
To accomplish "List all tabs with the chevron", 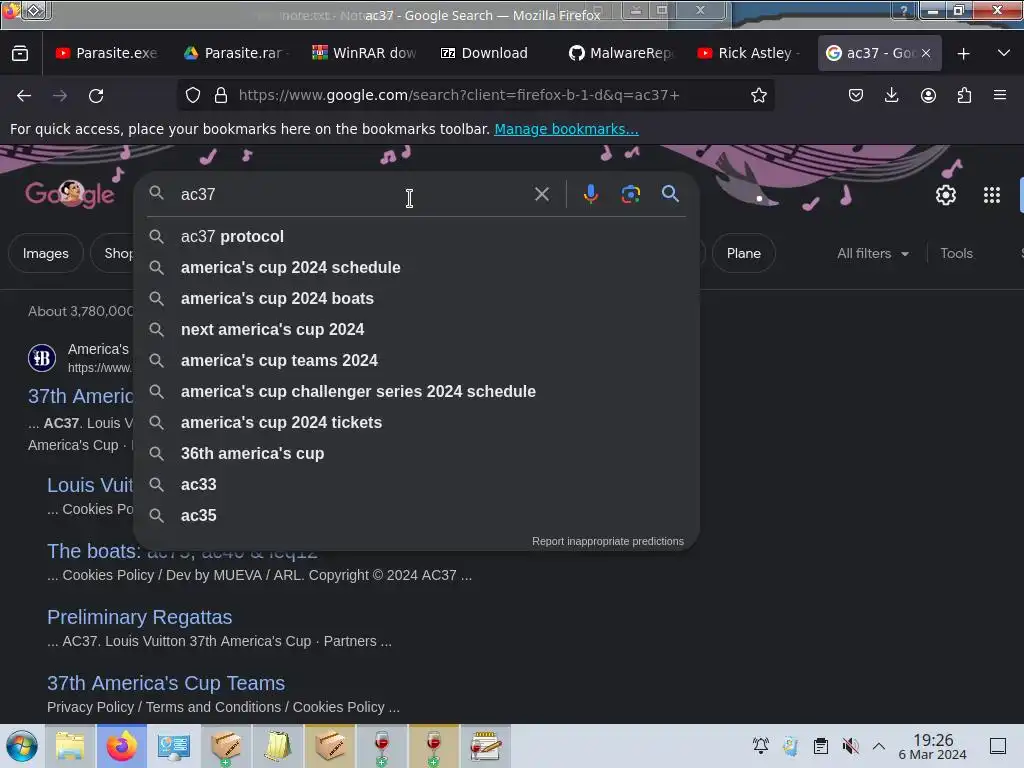I will pyautogui.click(x=1004, y=53).
